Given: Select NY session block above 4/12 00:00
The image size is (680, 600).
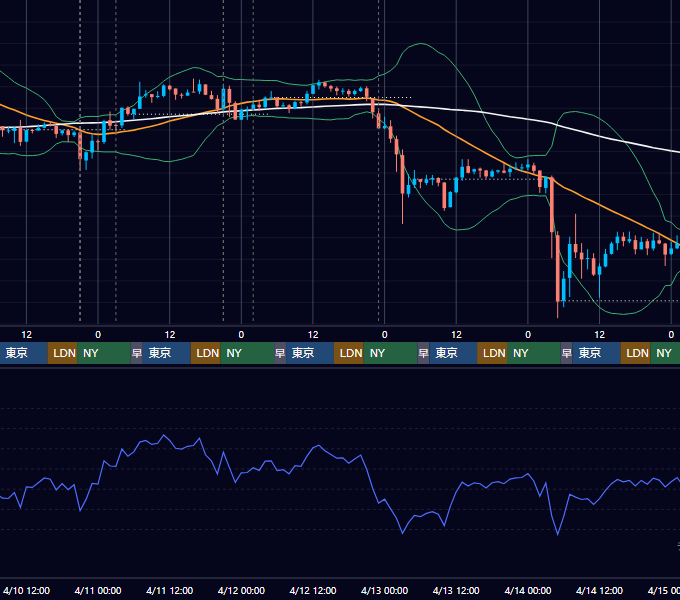Looking at the screenshot, I should click(x=247, y=353).
